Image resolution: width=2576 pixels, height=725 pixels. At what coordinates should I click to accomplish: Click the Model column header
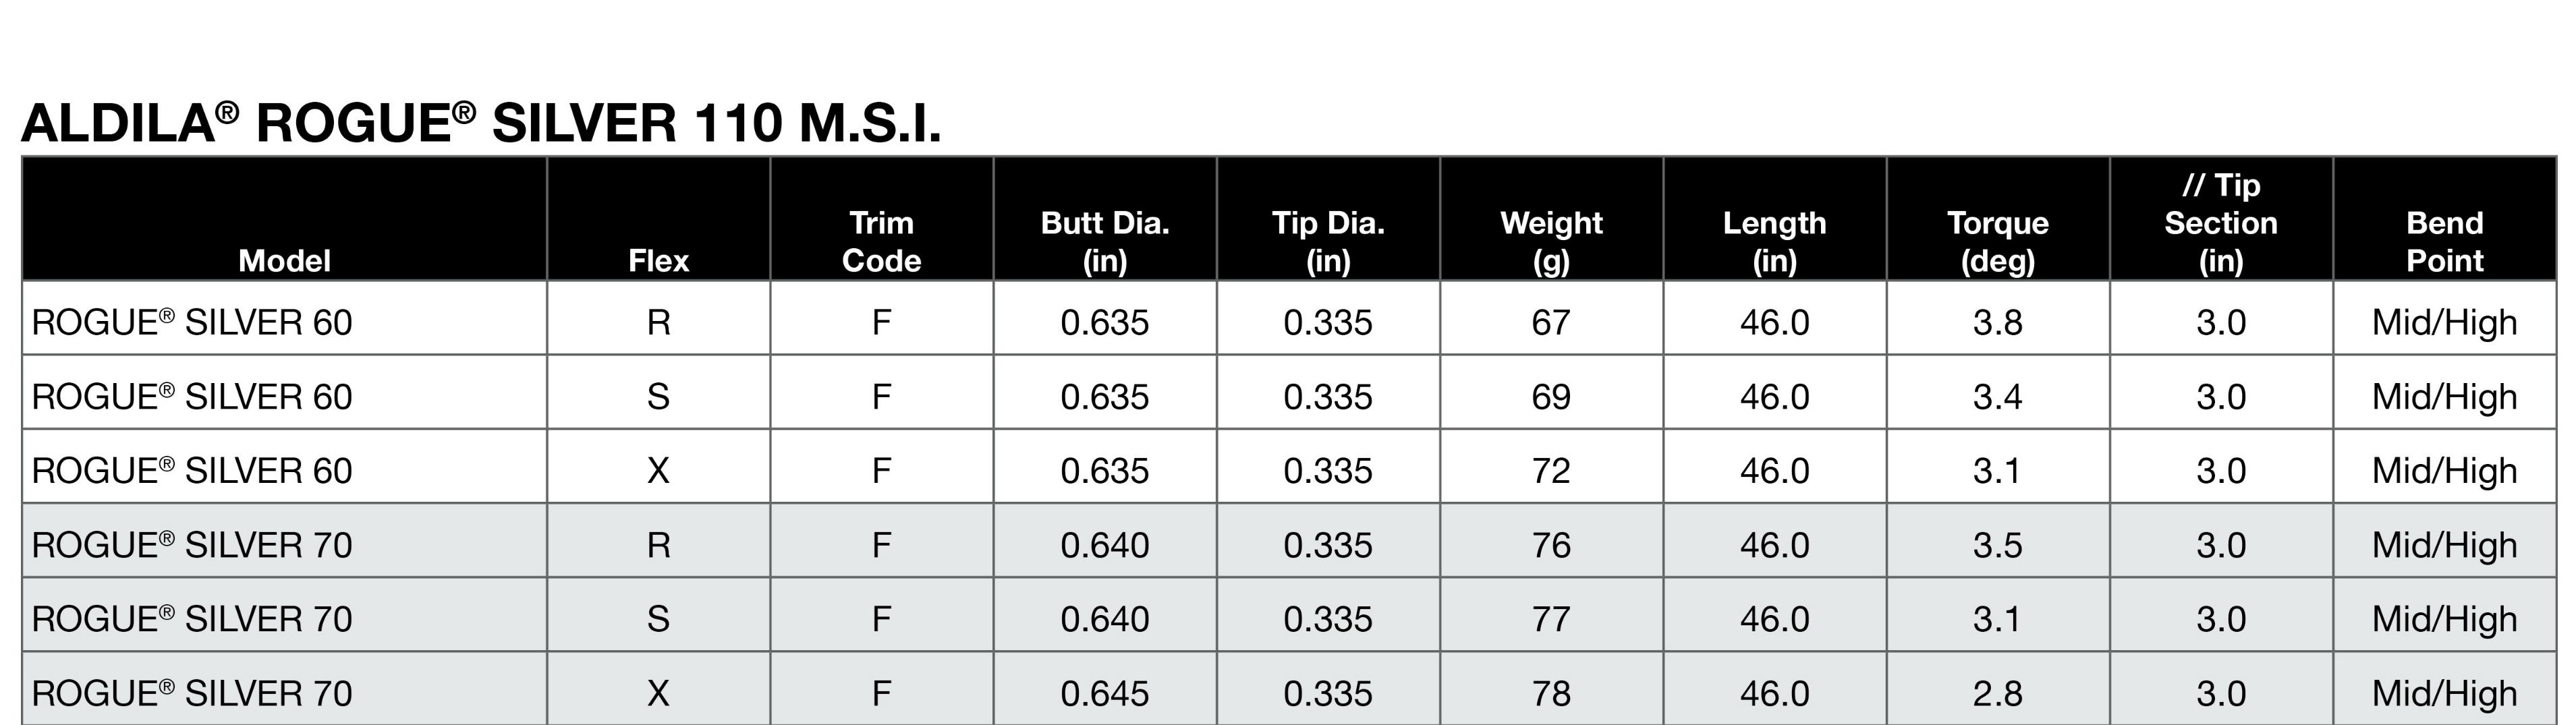pyautogui.click(x=284, y=261)
